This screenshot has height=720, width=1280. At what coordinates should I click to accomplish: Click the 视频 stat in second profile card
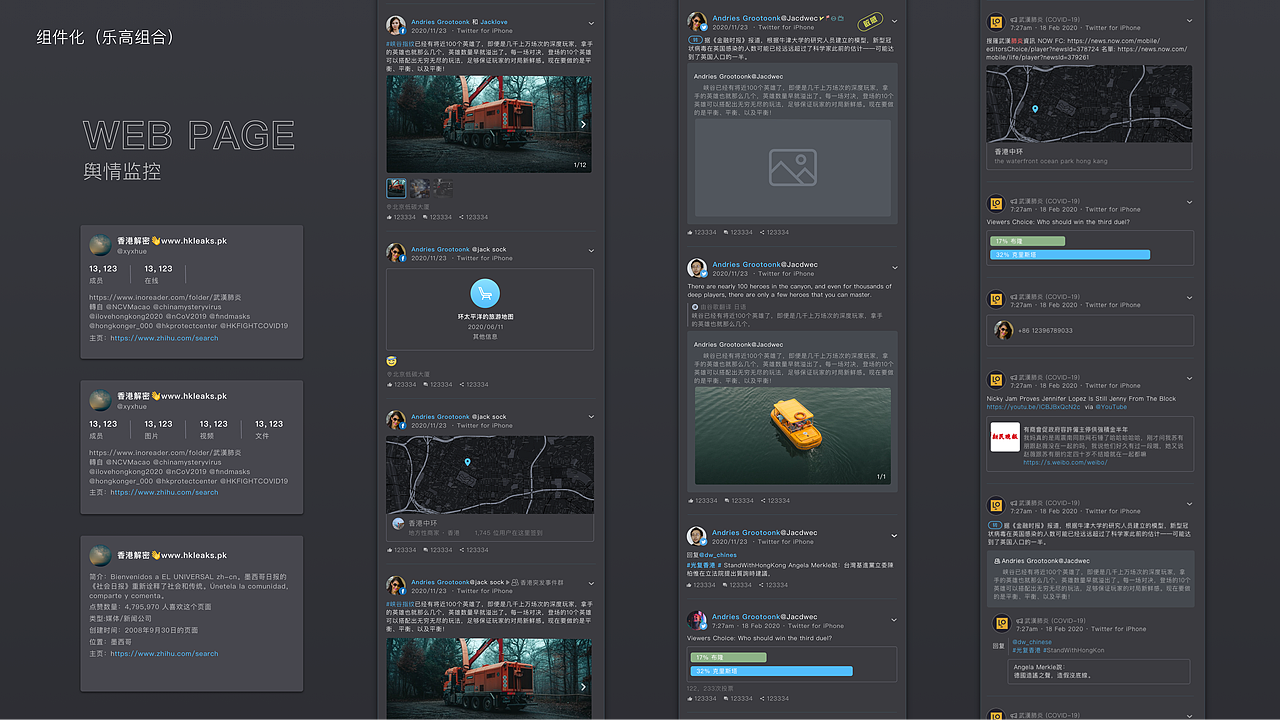point(213,429)
